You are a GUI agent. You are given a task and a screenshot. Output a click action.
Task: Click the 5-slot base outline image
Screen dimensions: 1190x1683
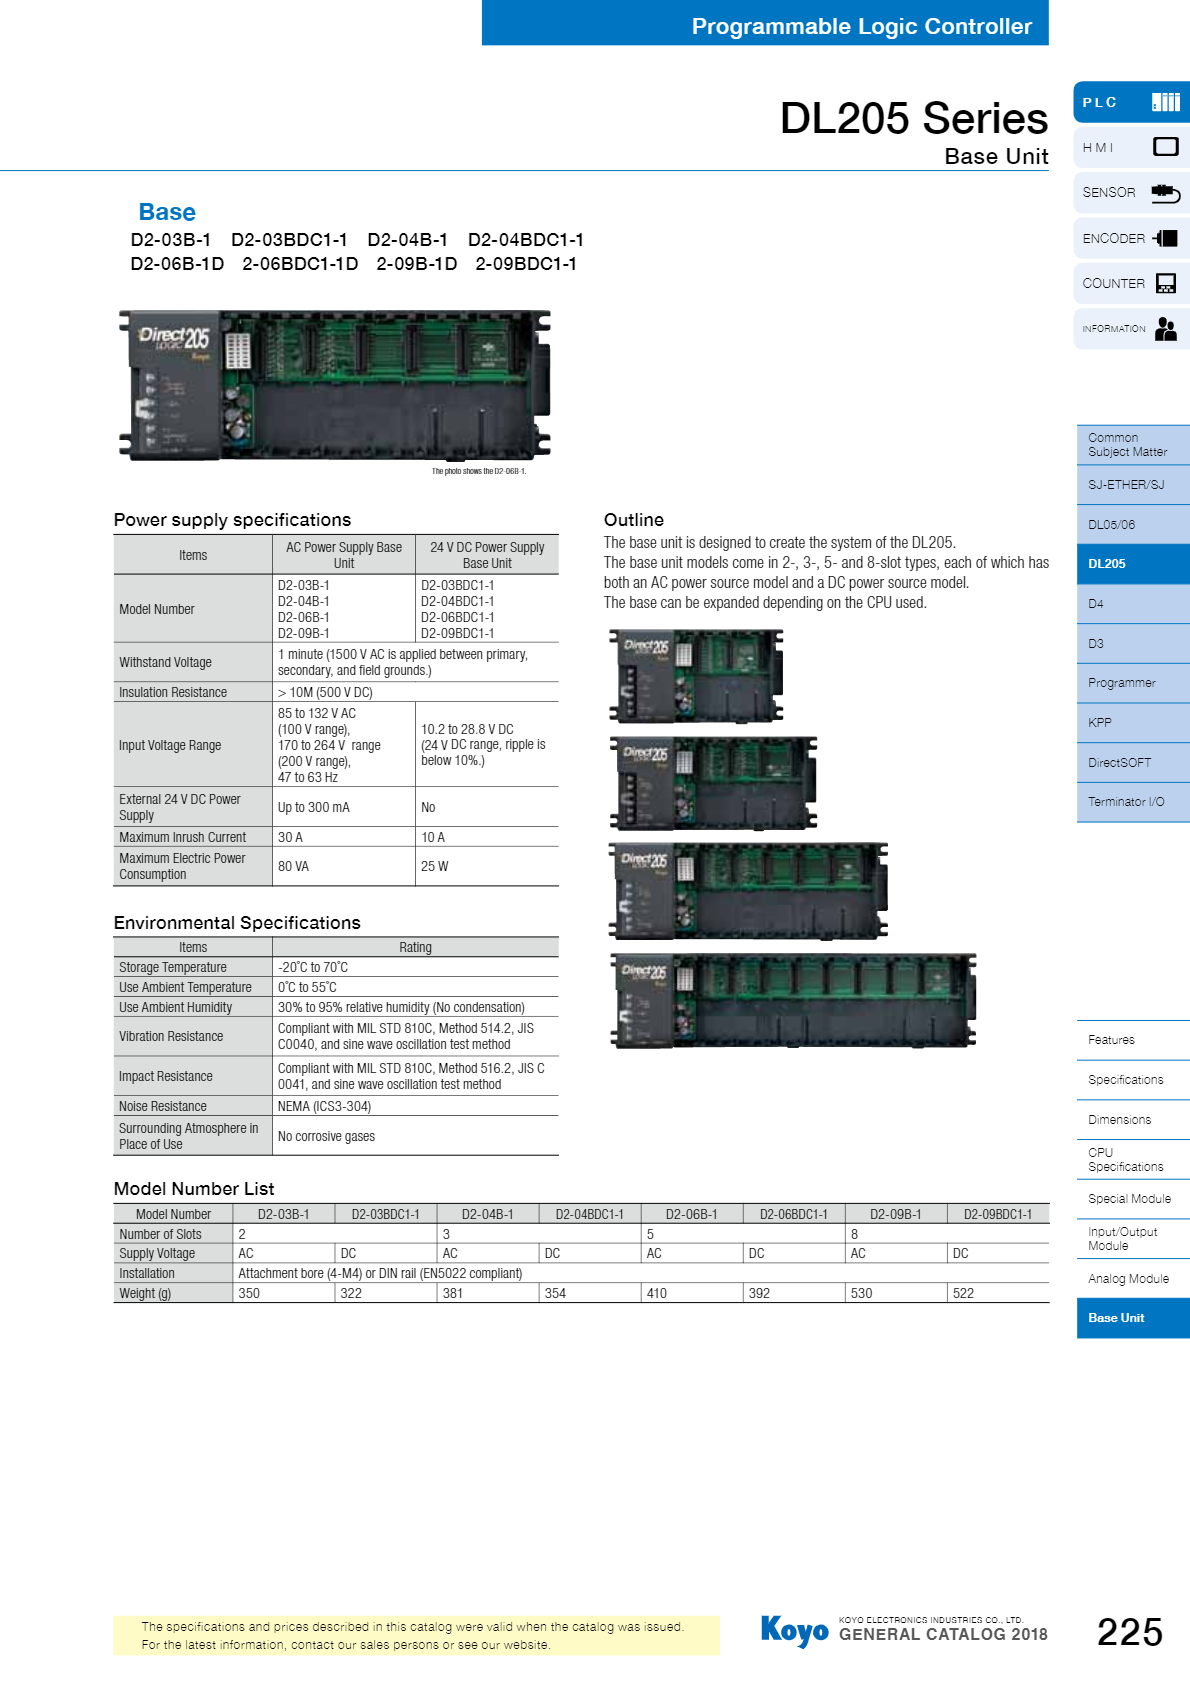click(x=748, y=891)
